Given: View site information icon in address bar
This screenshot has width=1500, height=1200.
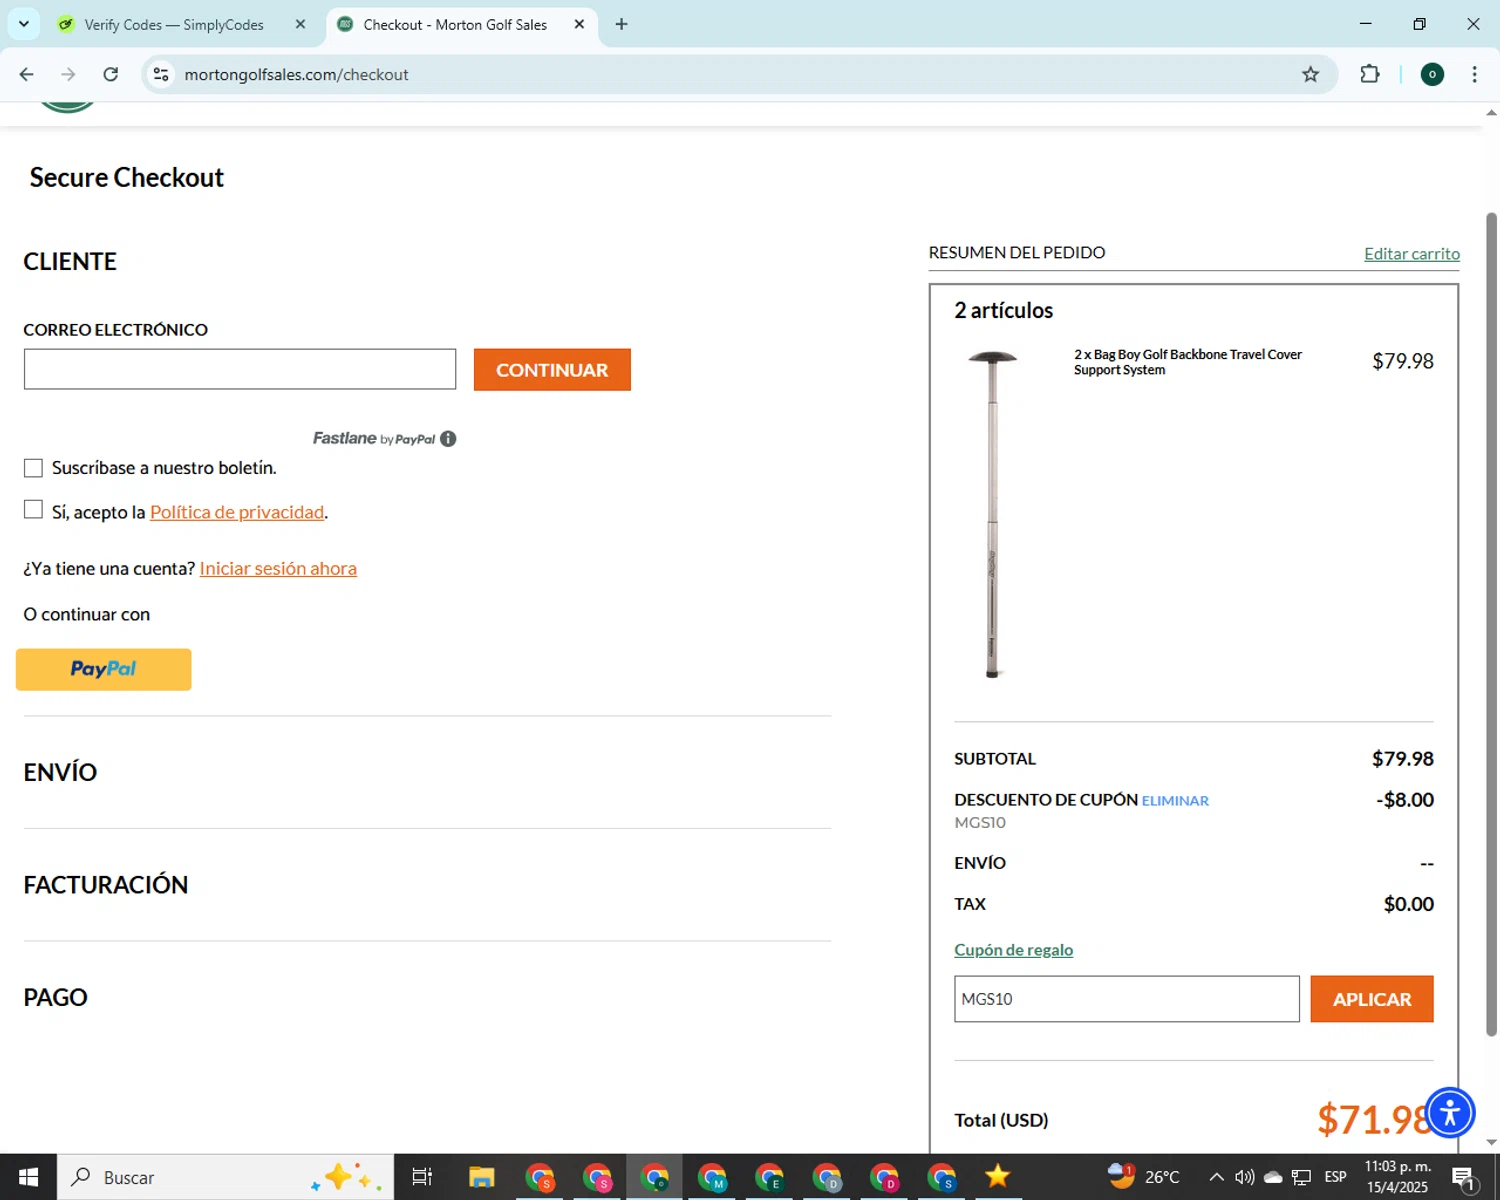Looking at the screenshot, I should pos(161,74).
